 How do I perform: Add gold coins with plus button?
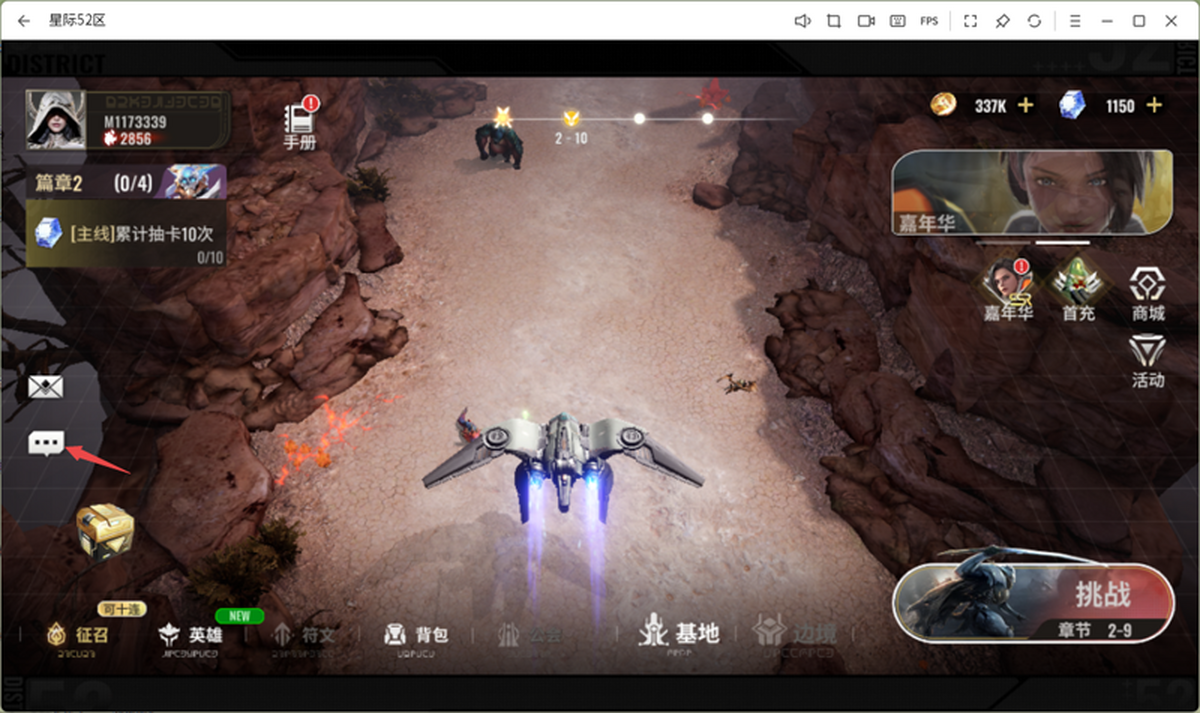point(1025,105)
